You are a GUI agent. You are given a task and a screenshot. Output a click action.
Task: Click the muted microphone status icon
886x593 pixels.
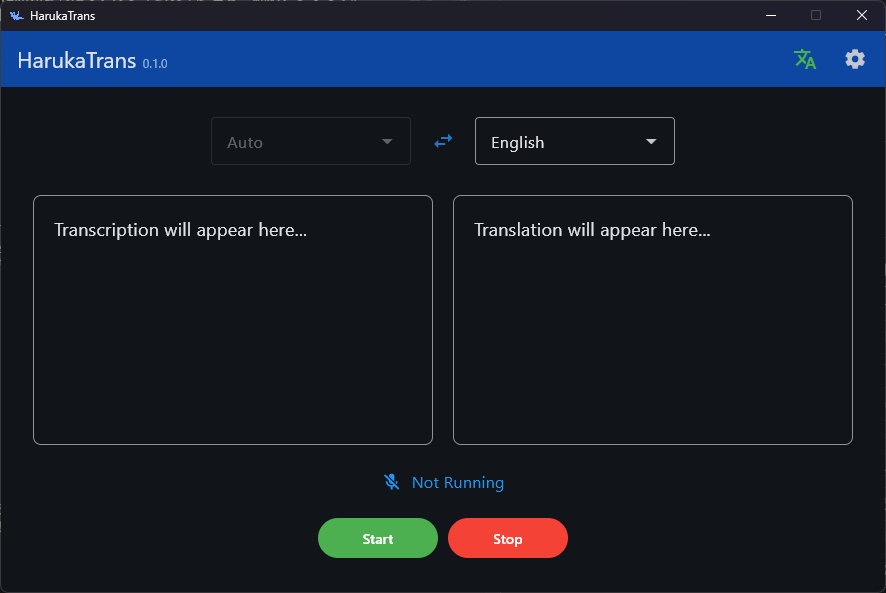392,482
